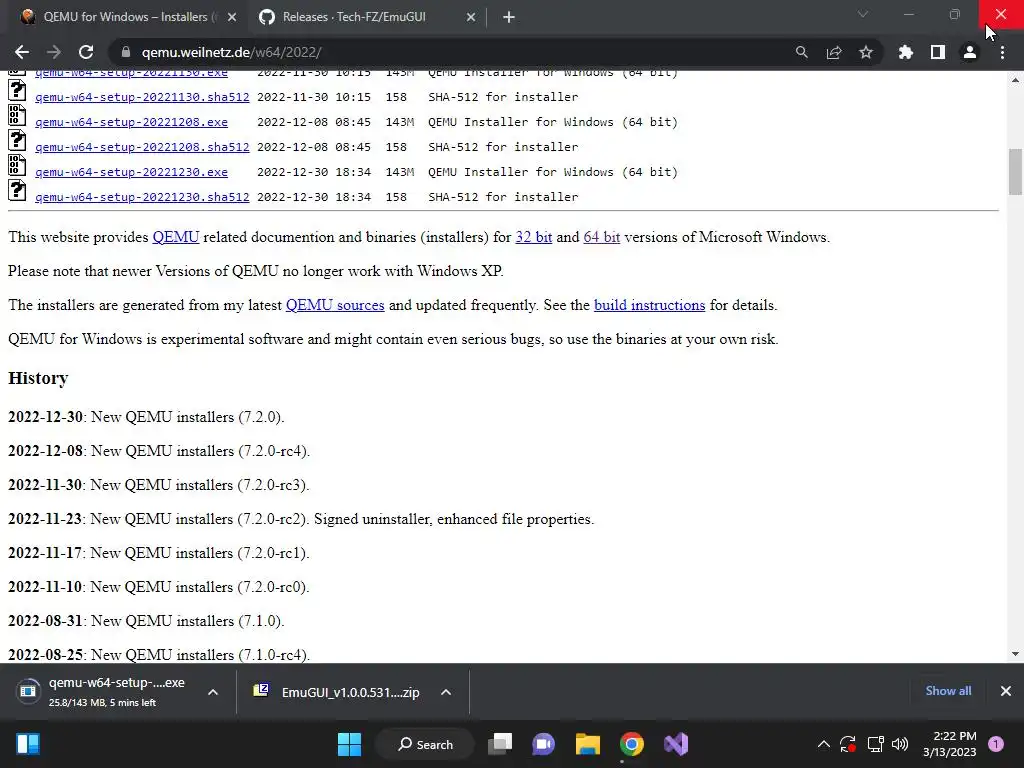Click question icon beside qemu-w64-setup-20221208.sha512
This screenshot has width=1024, height=768.
(17, 140)
